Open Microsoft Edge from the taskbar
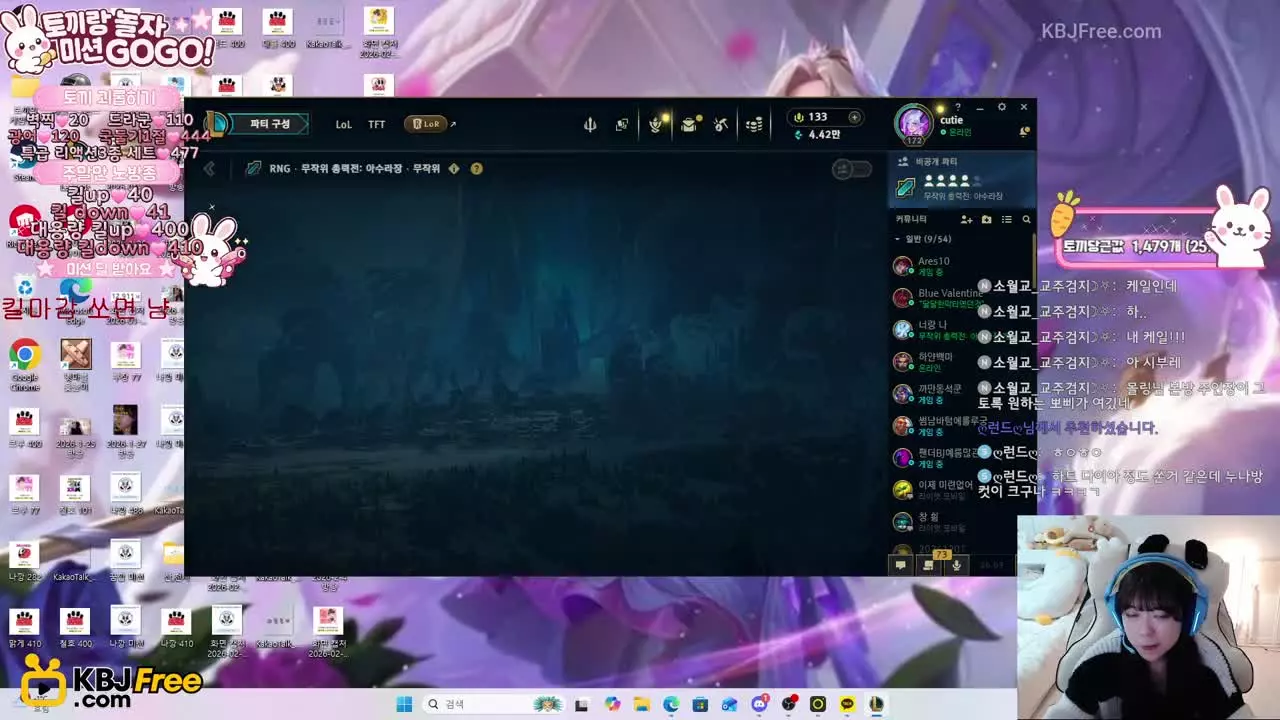The height and width of the screenshot is (720, 1280). 671,704
